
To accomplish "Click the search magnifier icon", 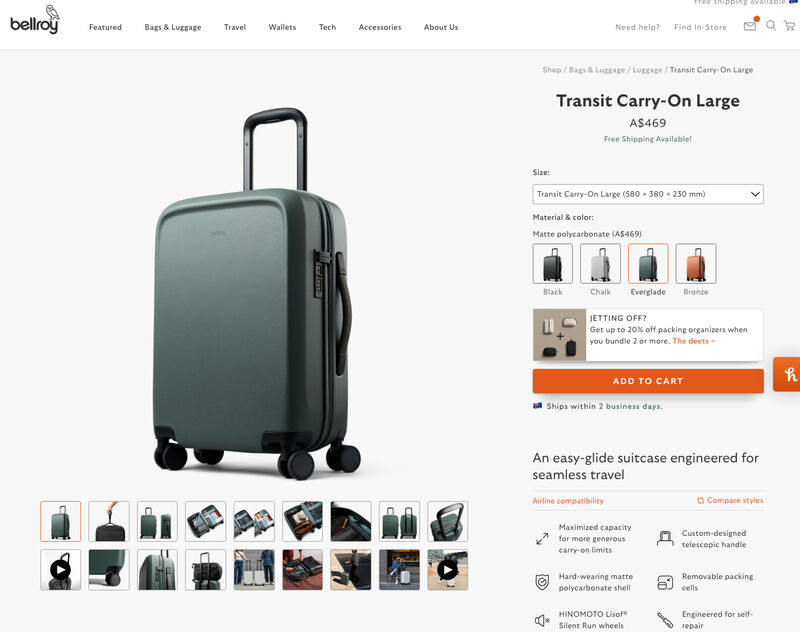I will [x=771, y=26].
